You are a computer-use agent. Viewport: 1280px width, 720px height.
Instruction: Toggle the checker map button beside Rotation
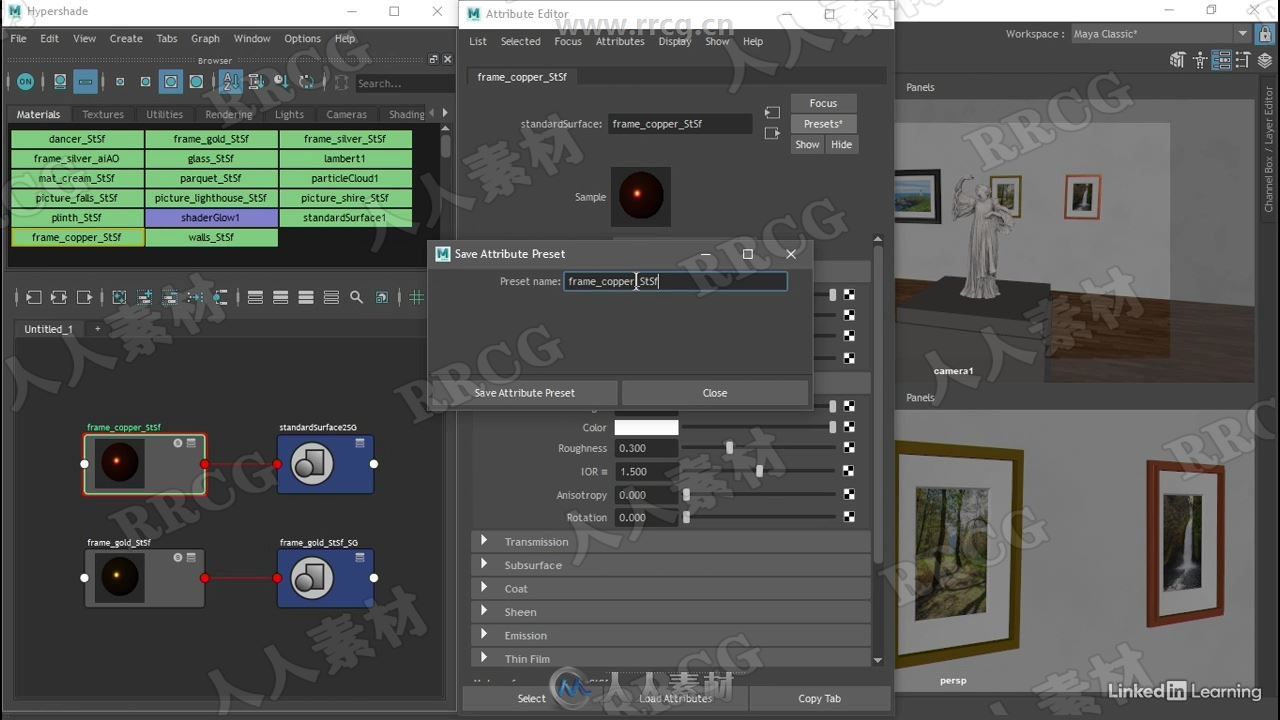[x=849, y=517]
